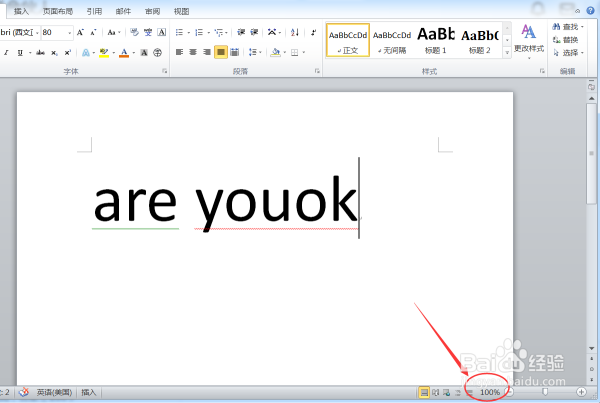Screen dimensions: 600x403
Task: Open the Paragraph dialog launcher
Action: click(317, 71)
